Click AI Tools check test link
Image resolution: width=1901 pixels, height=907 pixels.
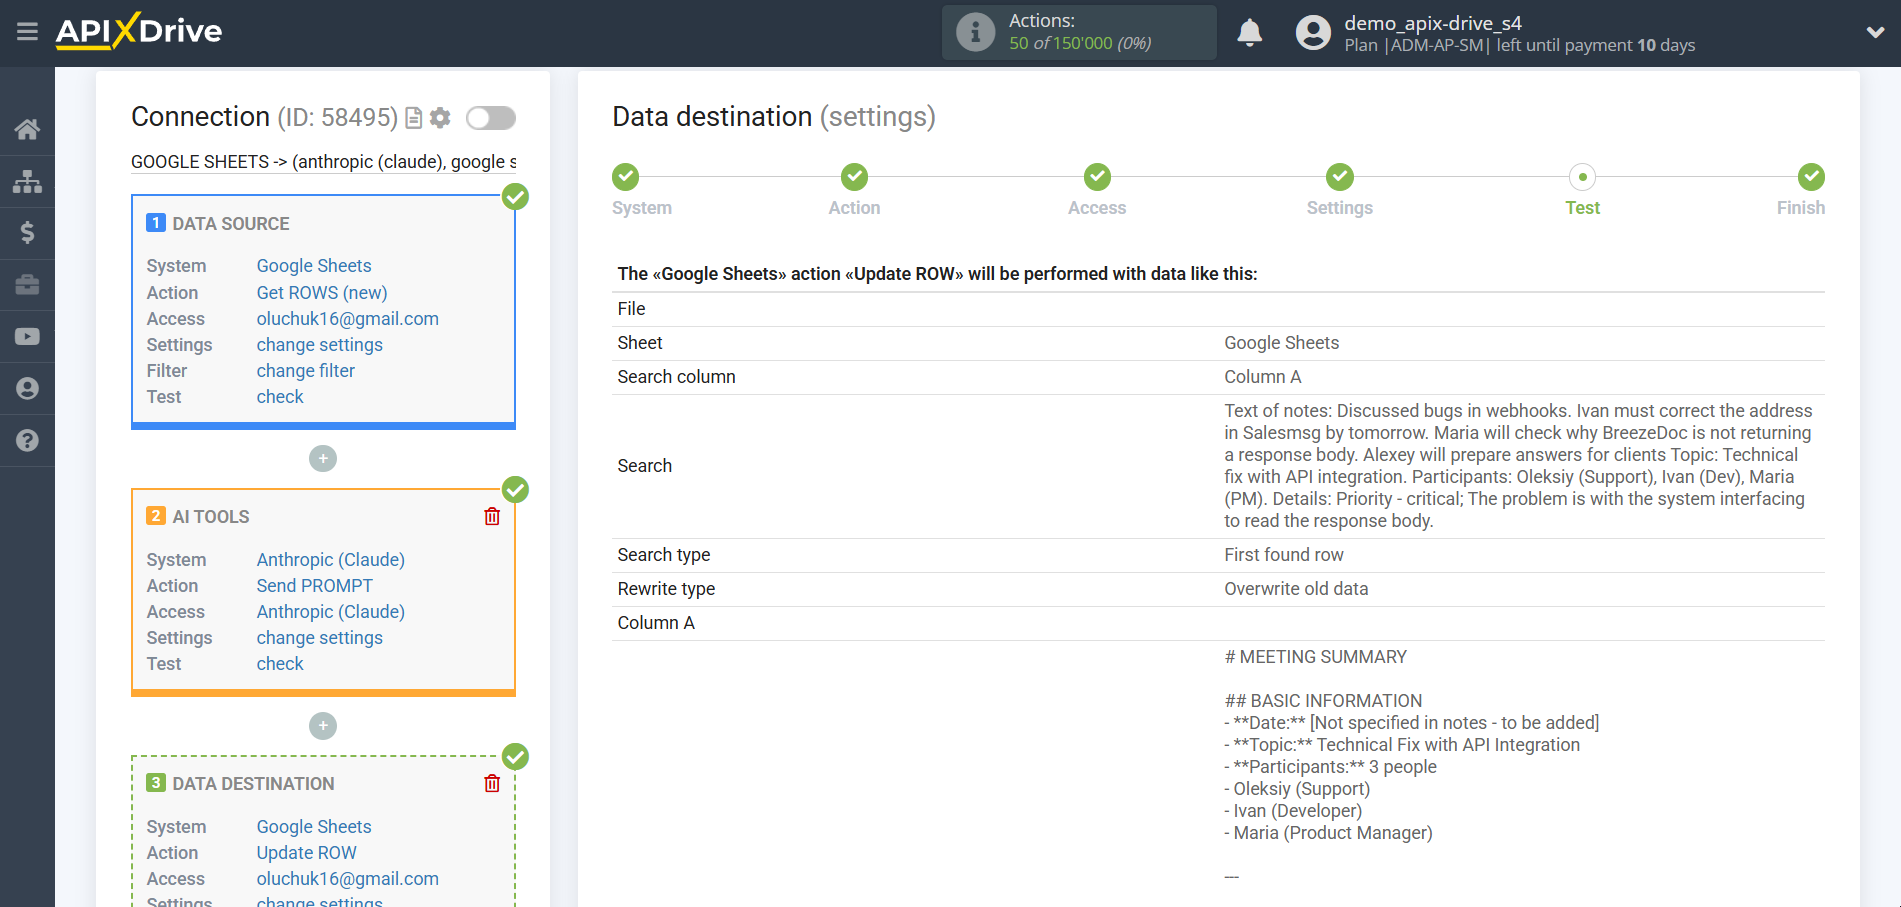tap(280, 664)
